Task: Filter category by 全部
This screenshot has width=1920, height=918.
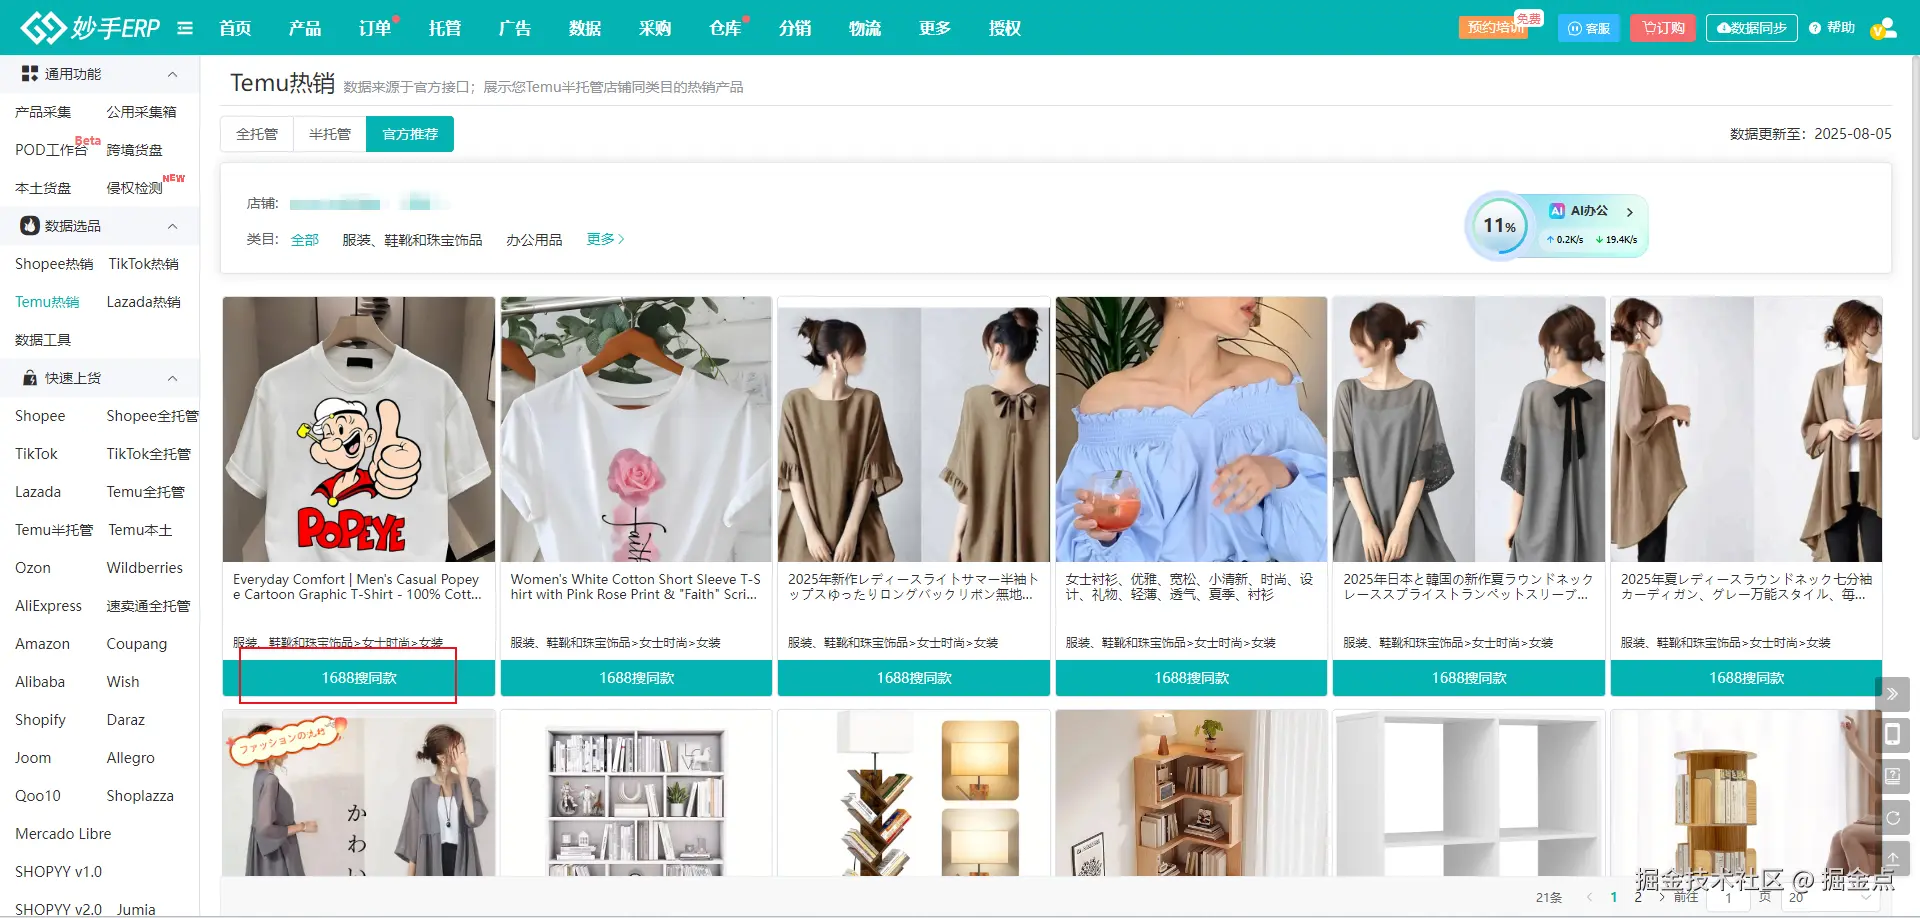Action: click(x=305, y=240)
